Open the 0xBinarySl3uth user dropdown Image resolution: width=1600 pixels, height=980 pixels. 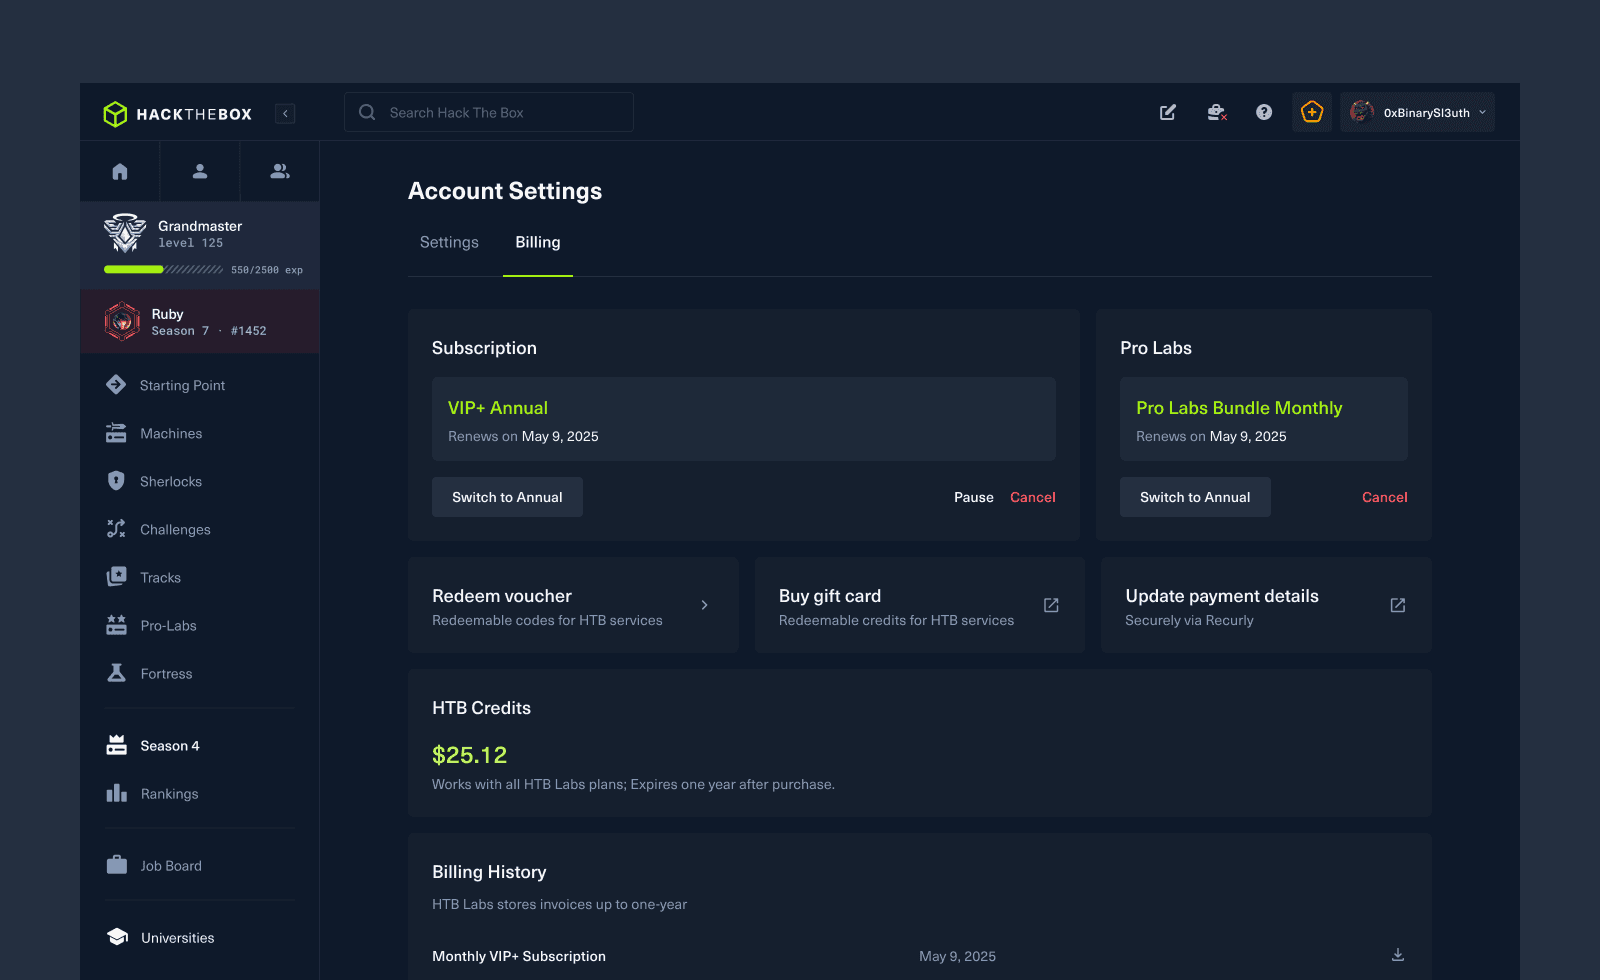point(1418,112)
